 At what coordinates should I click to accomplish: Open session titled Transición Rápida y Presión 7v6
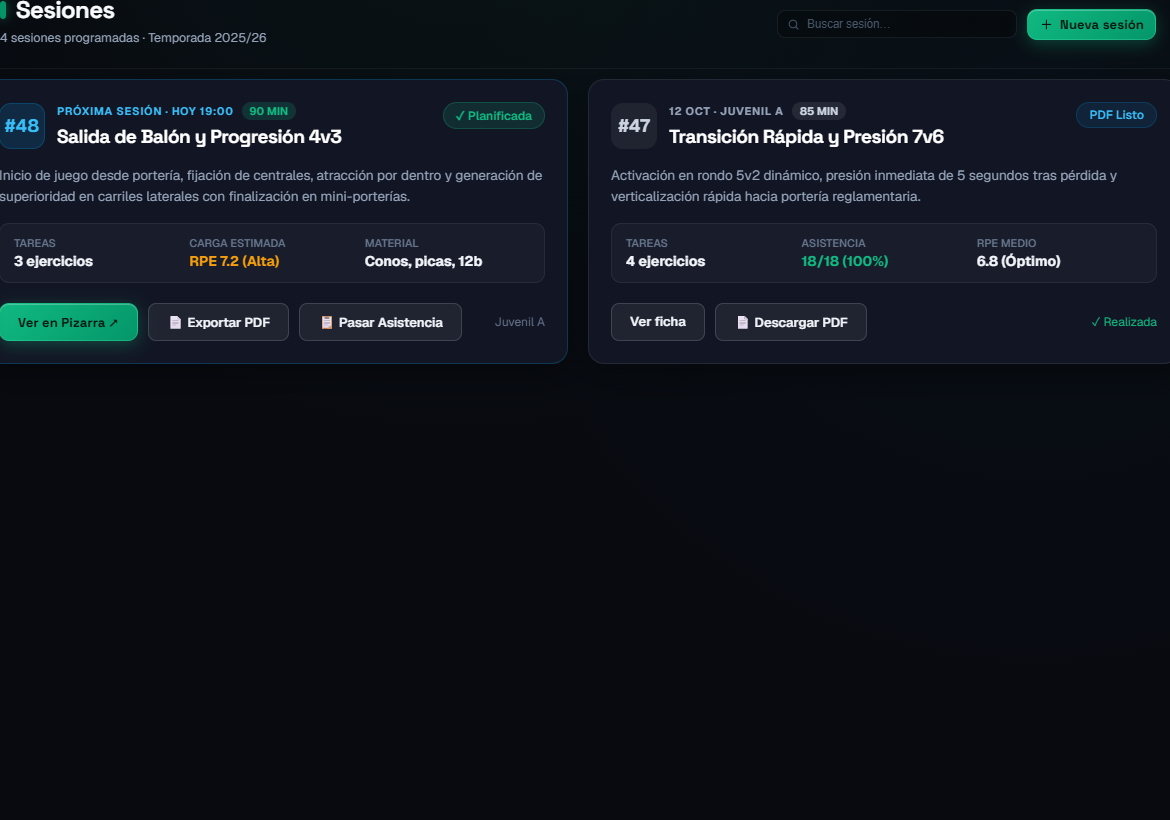pyautogui.click(x=806, y=137)
